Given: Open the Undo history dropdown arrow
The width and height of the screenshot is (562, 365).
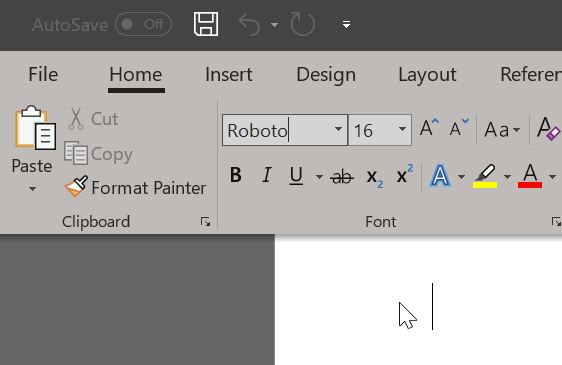Looking at the screenshot, I should coord(274,25).
